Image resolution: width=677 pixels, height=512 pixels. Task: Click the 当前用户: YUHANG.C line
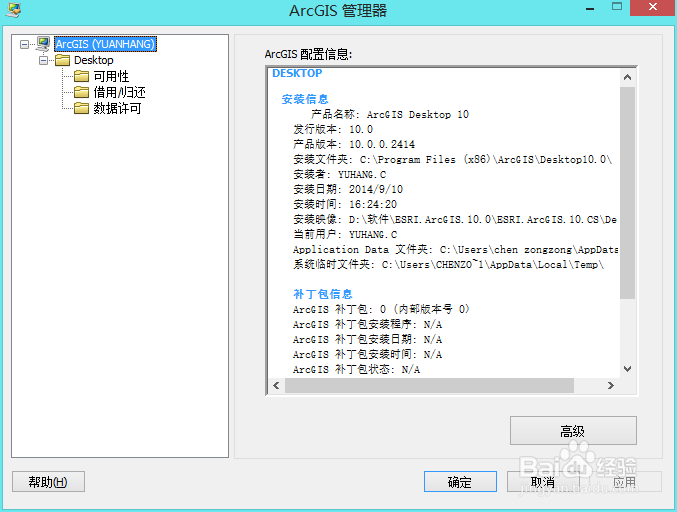coord(345,234)
